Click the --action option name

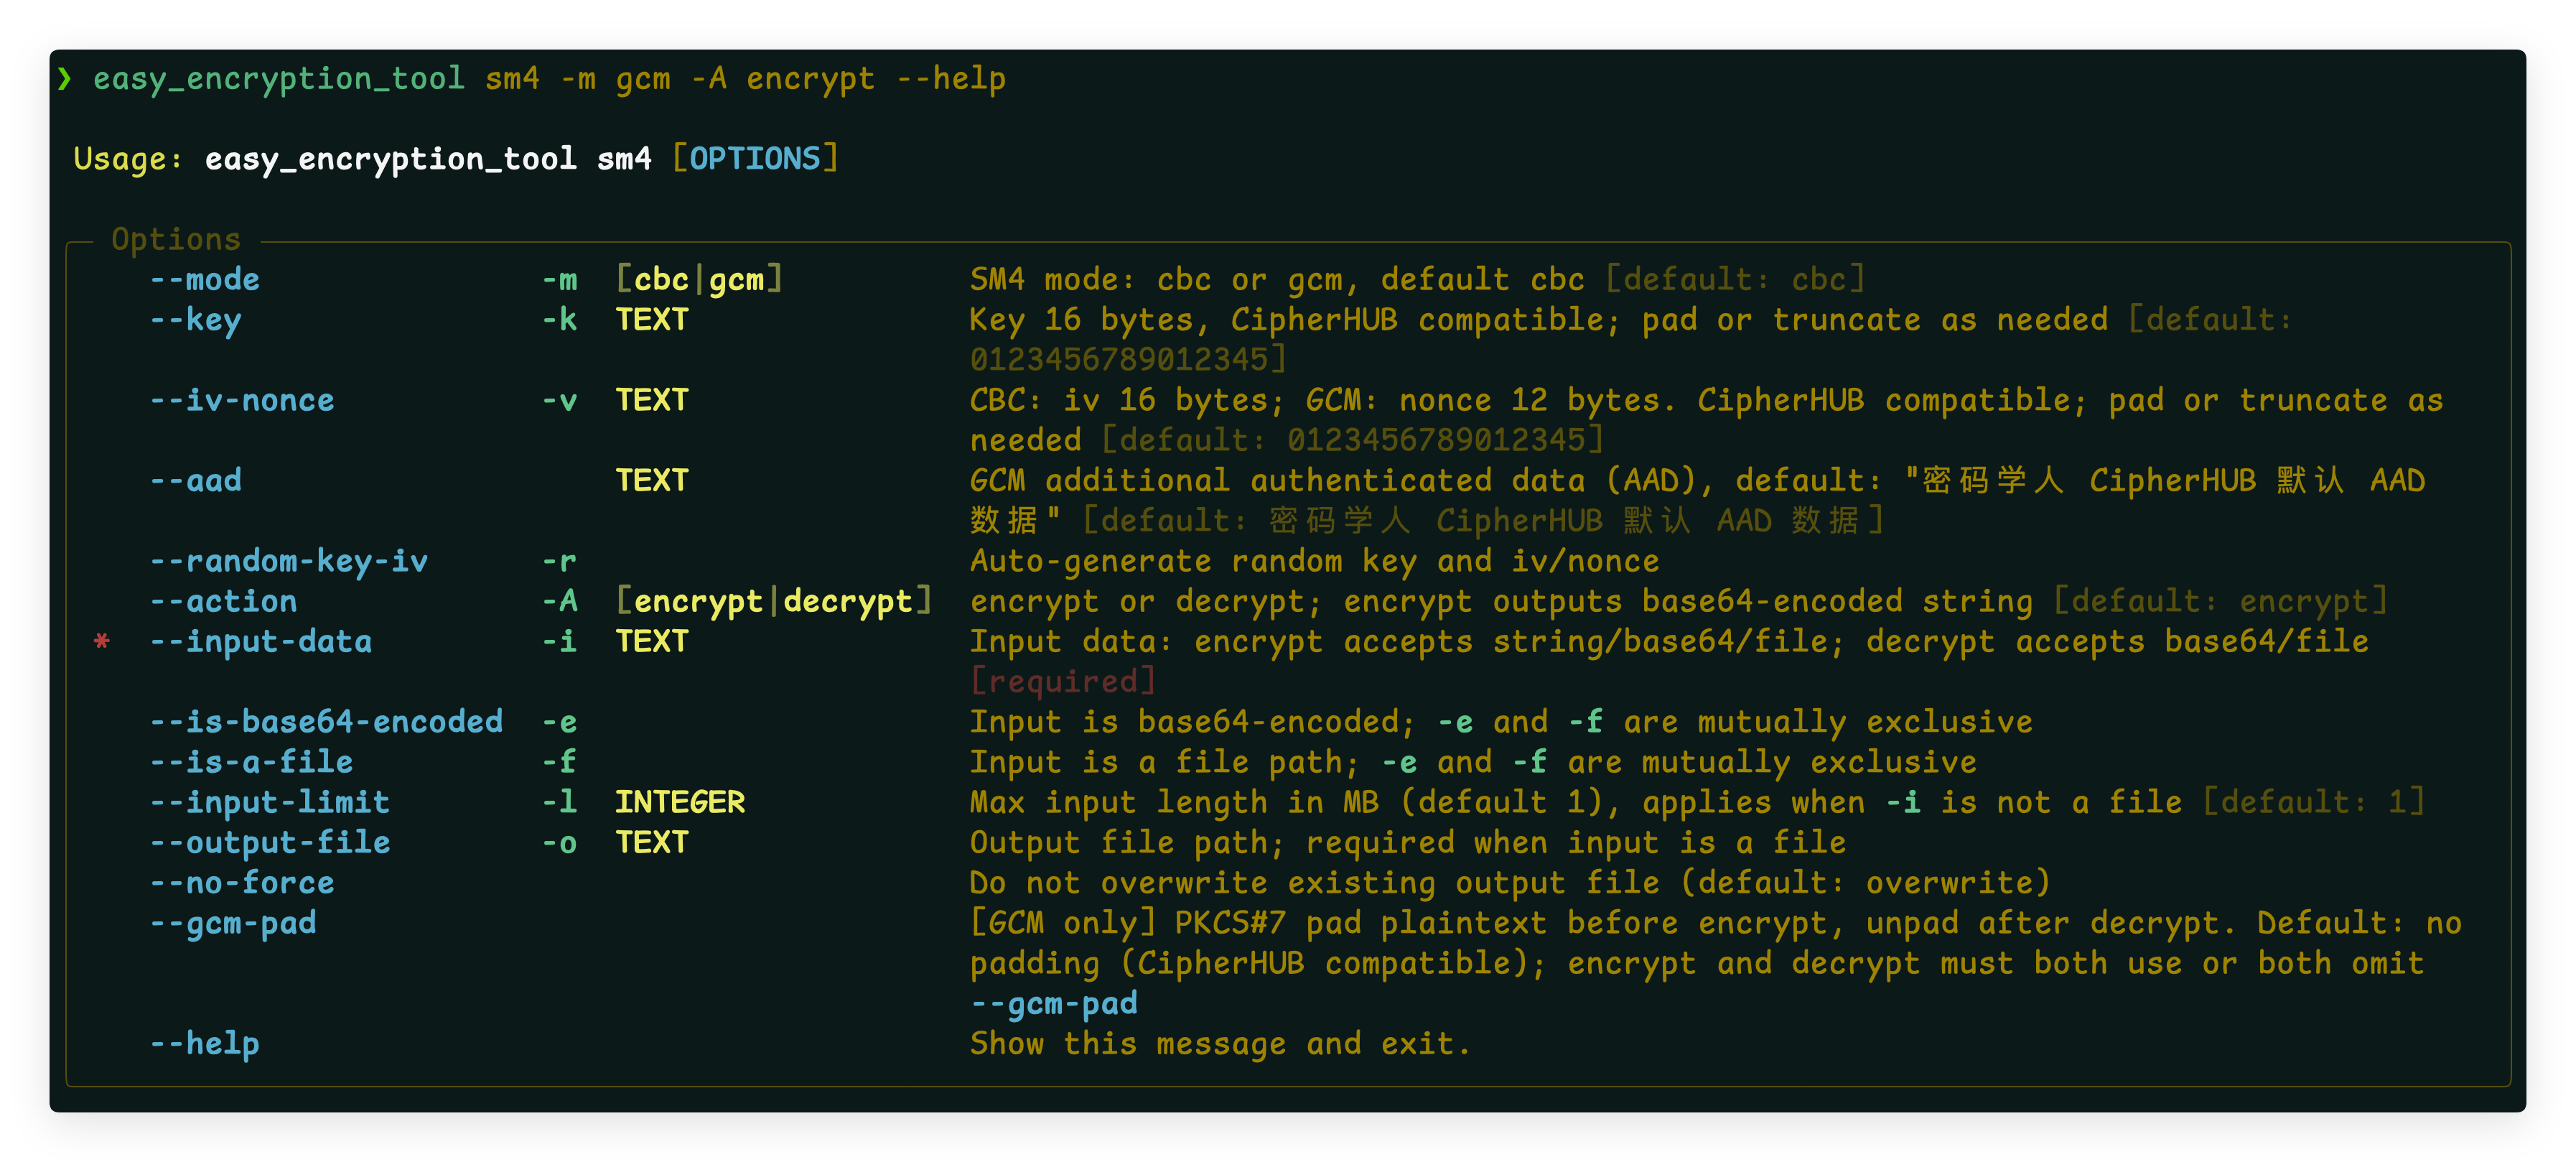tap(223, 601)
